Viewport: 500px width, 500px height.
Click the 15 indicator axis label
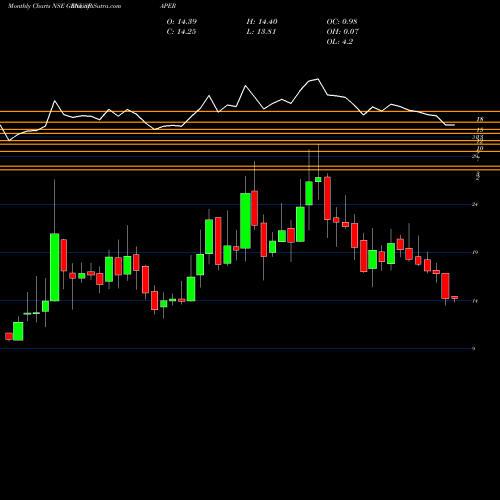tap(480, 130)
